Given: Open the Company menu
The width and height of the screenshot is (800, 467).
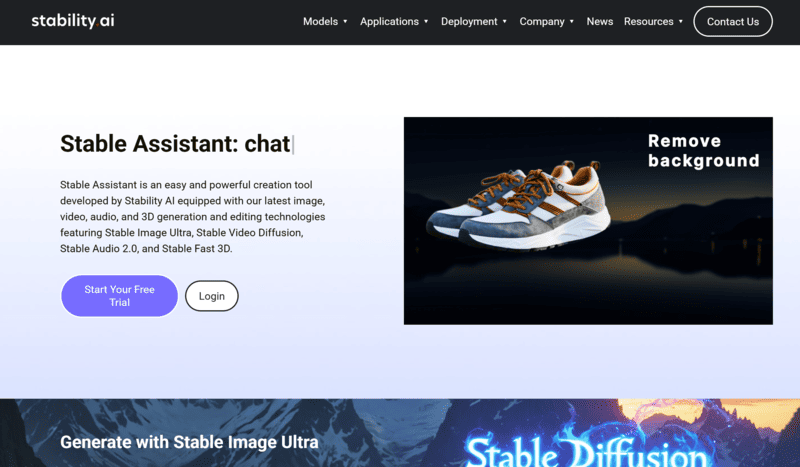Looking at the screenshot, I should [x=542, y=21].
